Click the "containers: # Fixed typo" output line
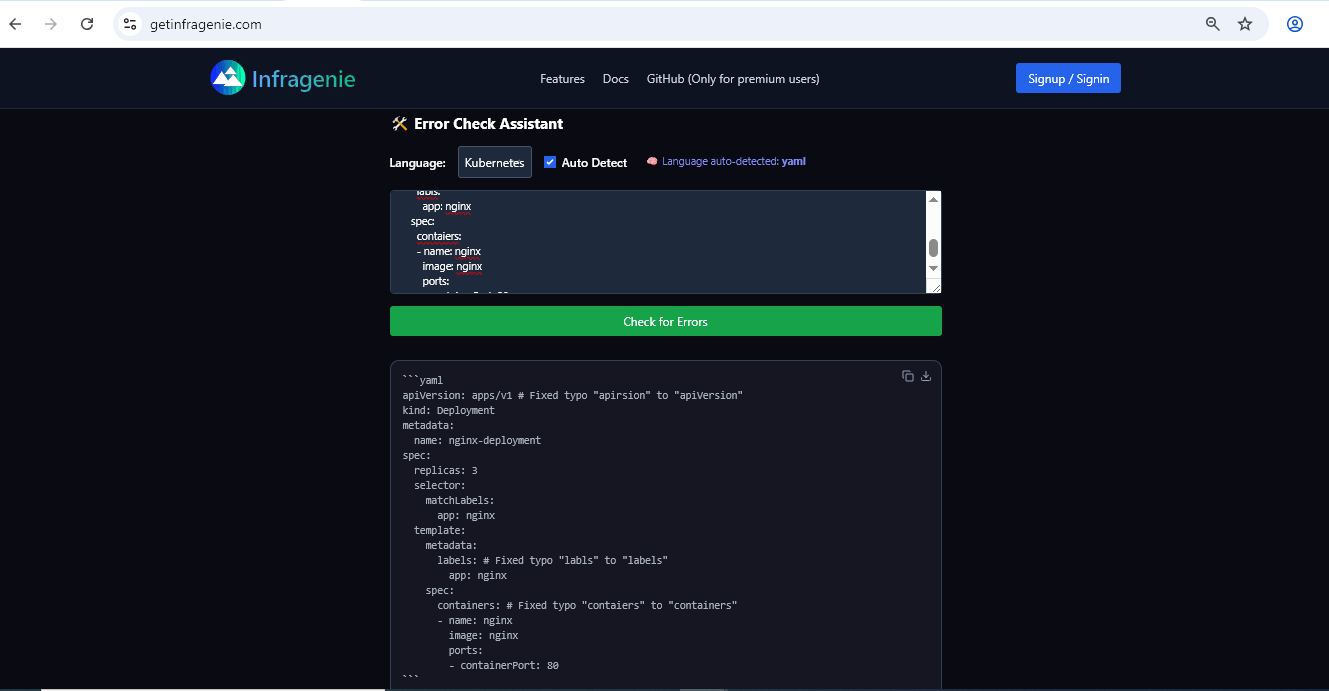 click(x=587, y=605)
